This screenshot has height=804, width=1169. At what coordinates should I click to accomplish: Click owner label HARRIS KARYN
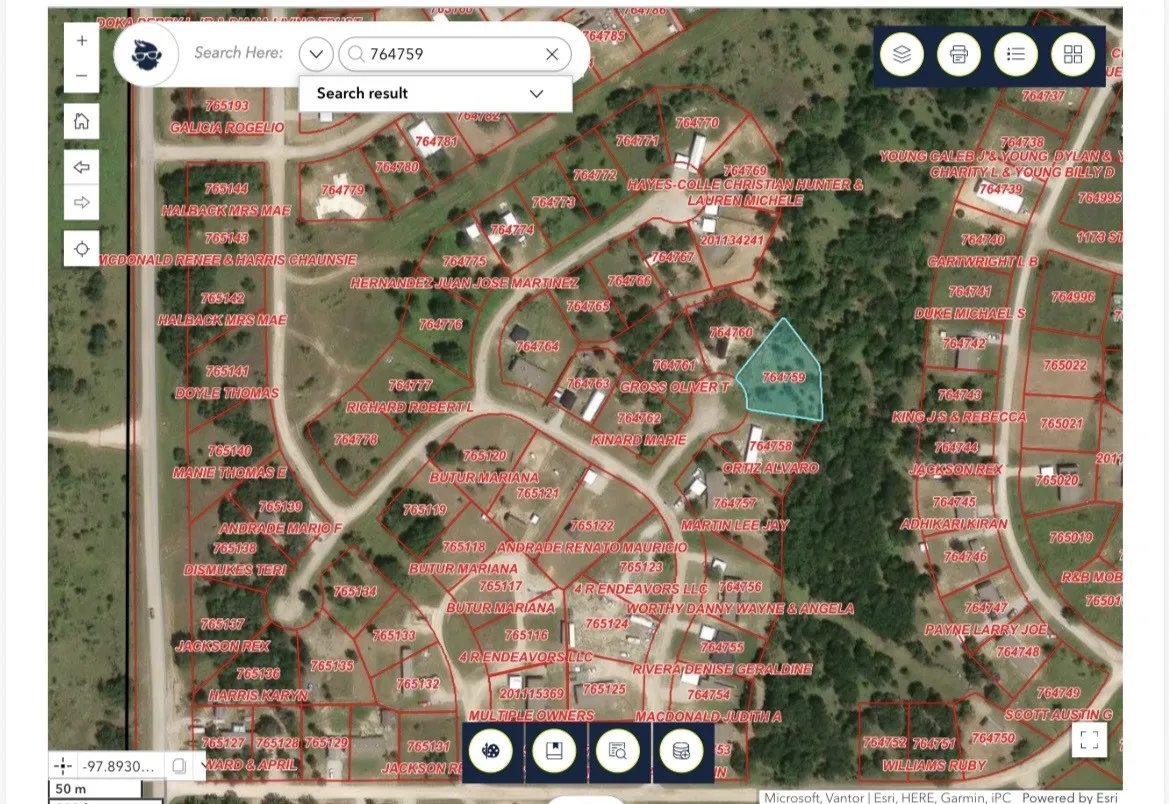click(258, 695)
